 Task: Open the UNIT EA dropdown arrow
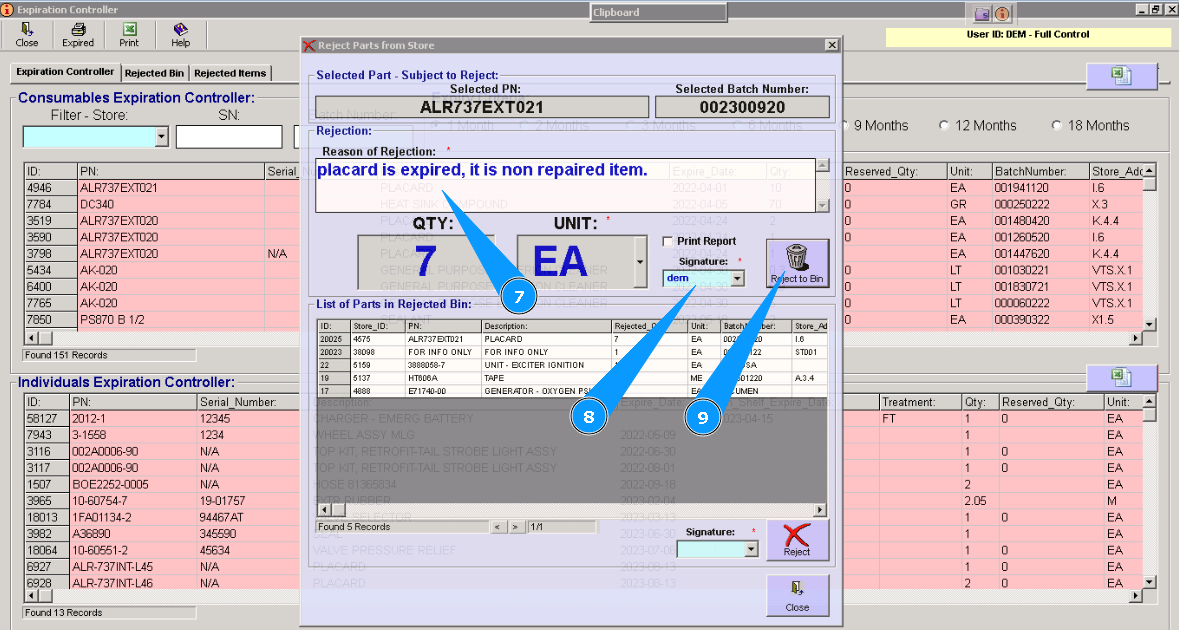coord(640,262)
